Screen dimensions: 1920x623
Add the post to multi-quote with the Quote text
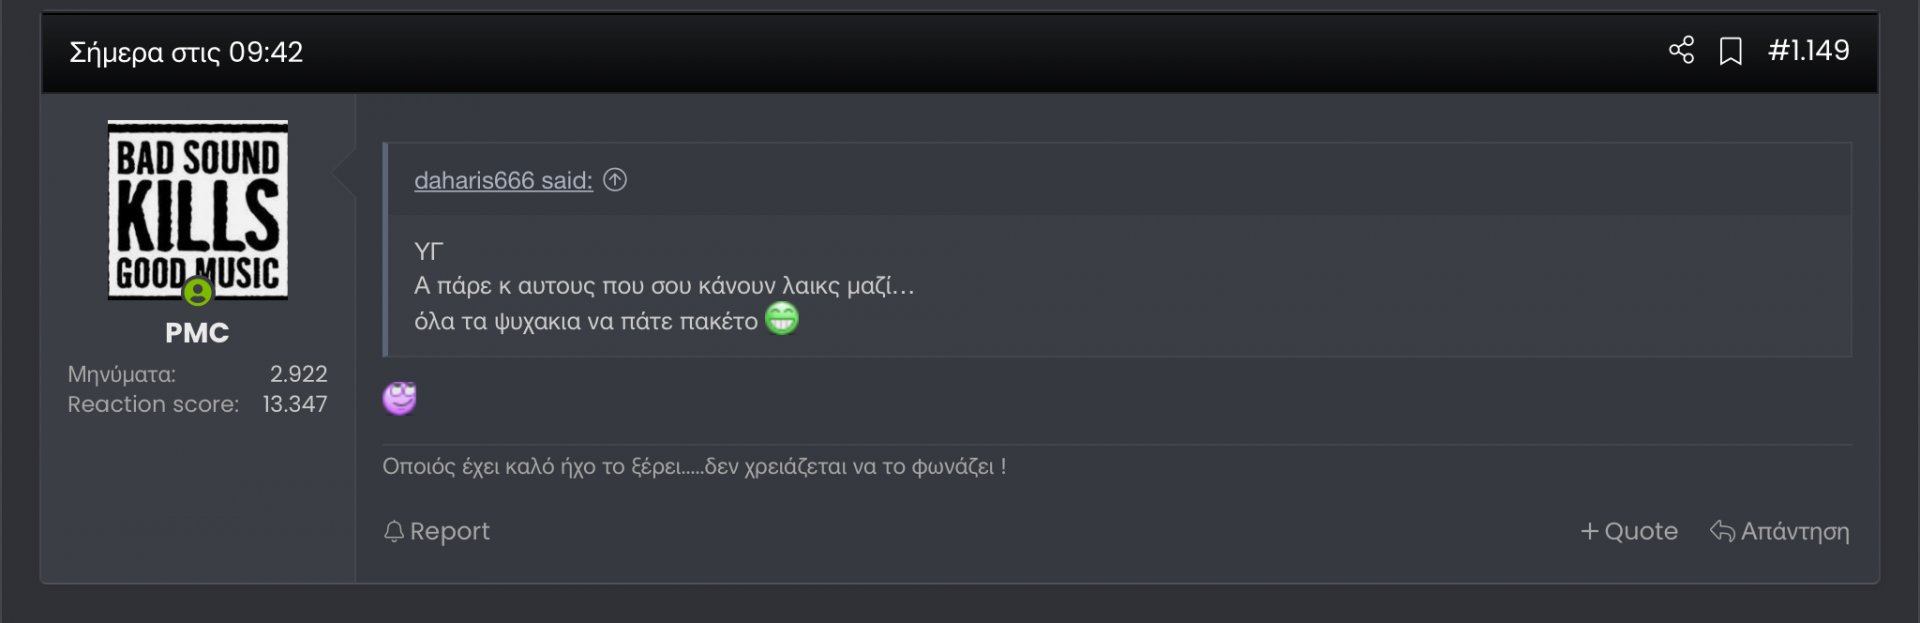coord(1641,531)
